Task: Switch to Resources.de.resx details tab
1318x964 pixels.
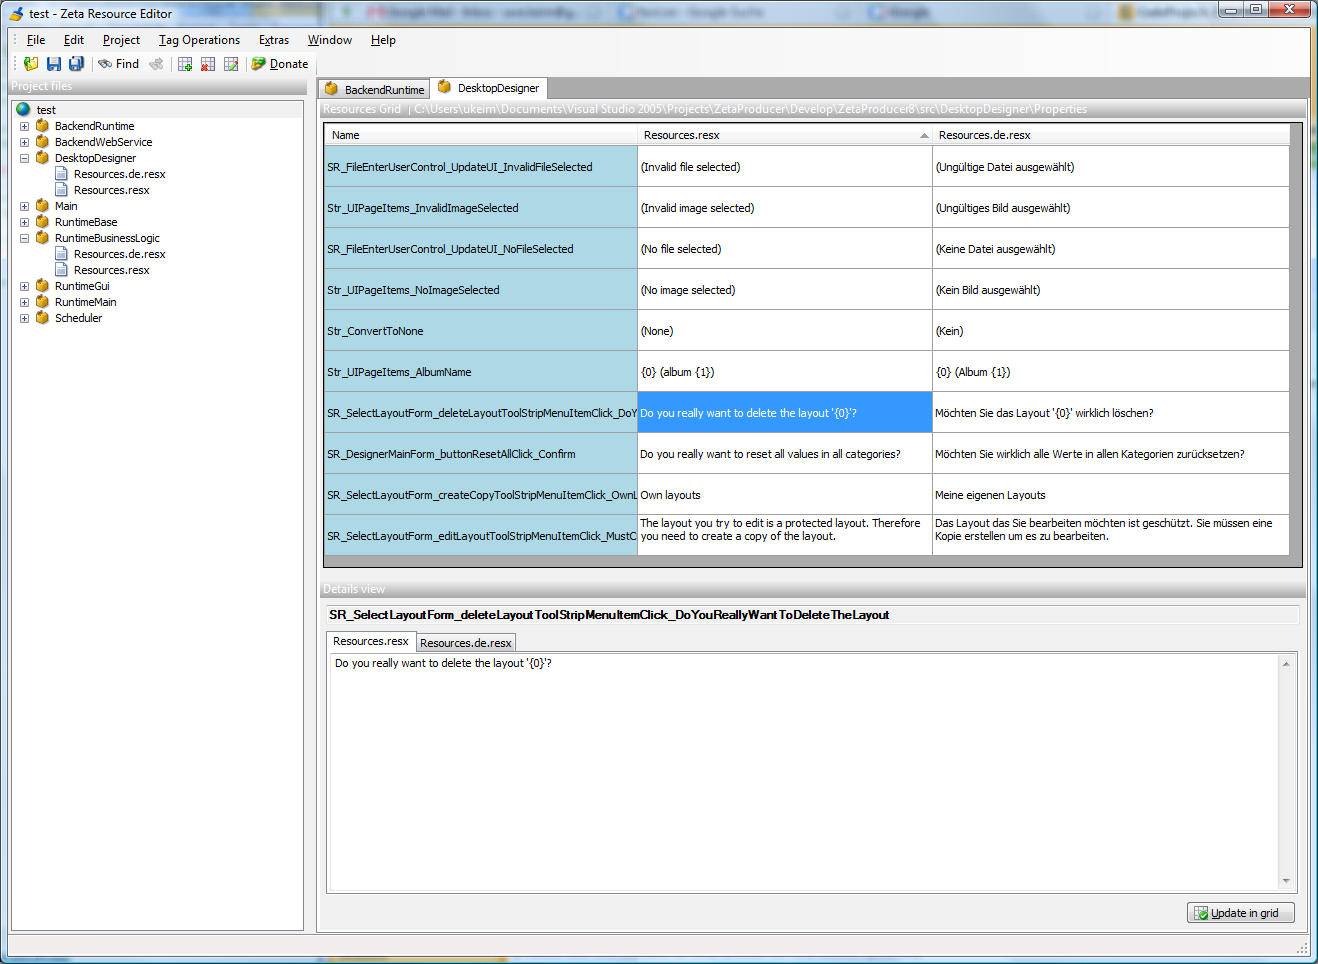Action: [466, 643]
